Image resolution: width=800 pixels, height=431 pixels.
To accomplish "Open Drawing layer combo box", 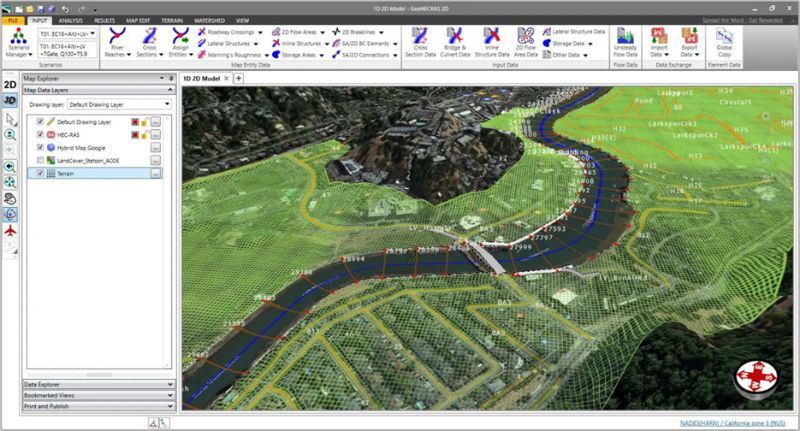I will click(x=119, y=105).
